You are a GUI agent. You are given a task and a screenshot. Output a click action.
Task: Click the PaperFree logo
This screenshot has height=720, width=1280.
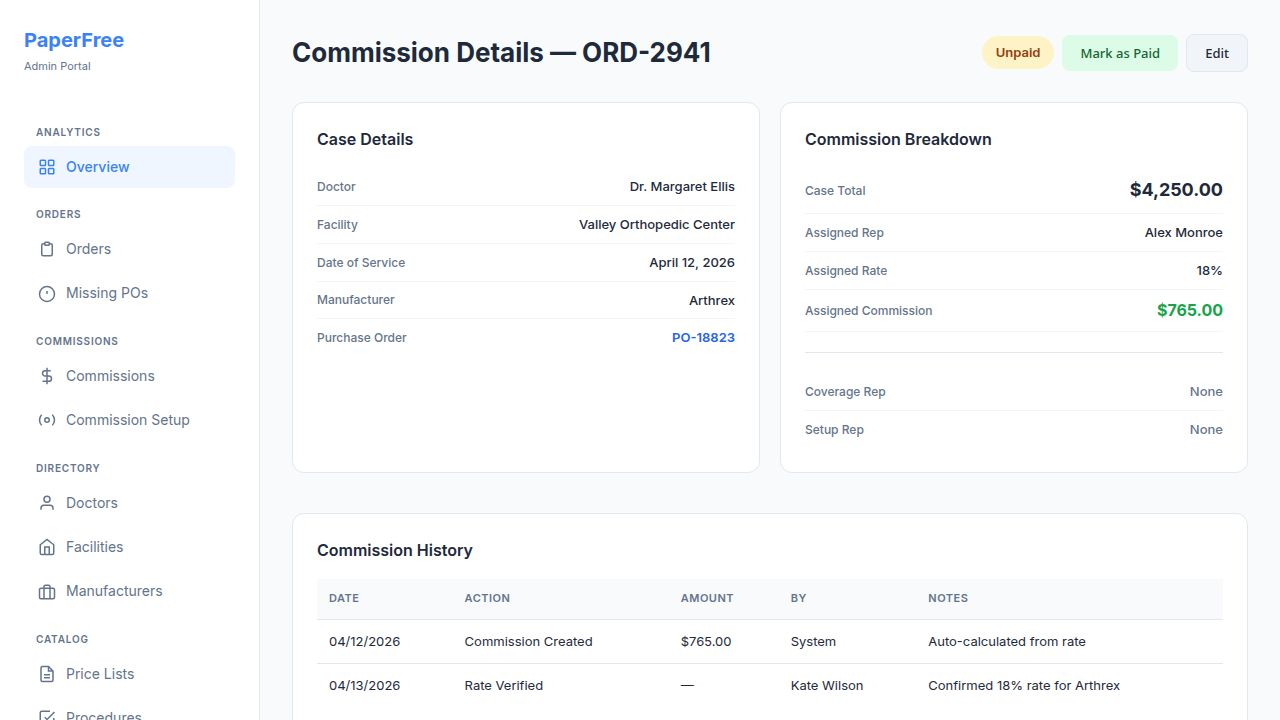coord(74,41)
